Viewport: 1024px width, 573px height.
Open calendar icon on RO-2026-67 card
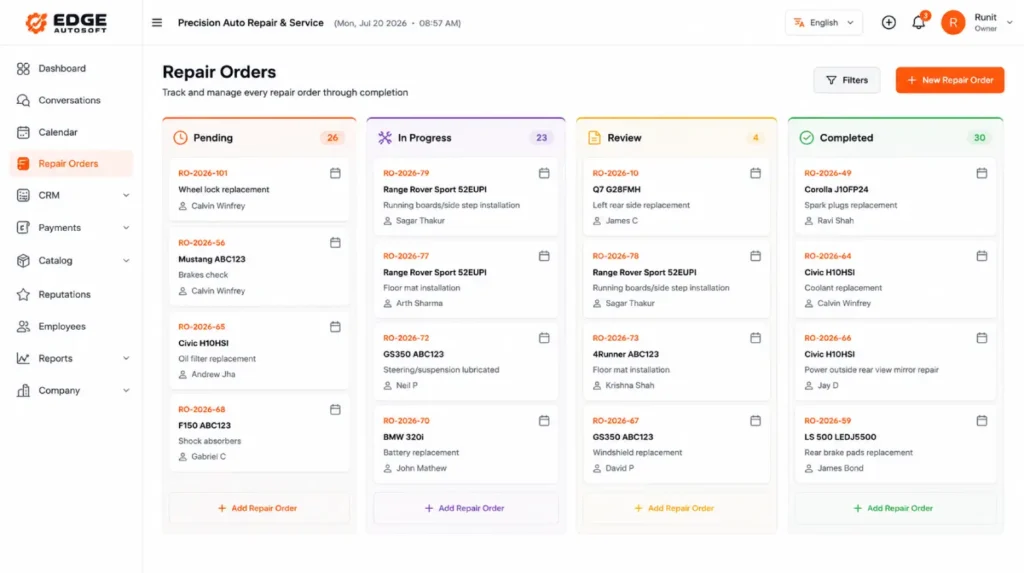click(x=756, y=421)
